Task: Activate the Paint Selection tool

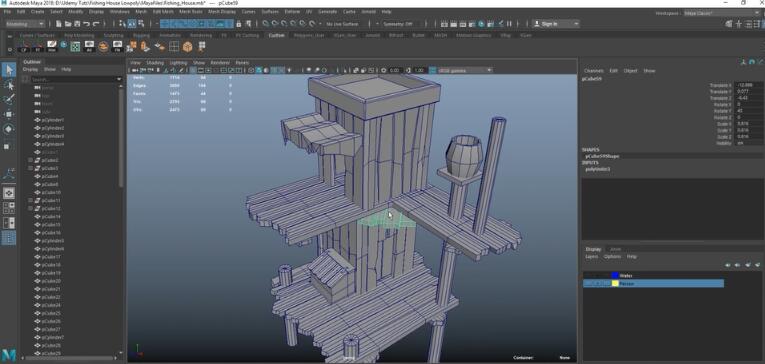Action: coord(8,100)
